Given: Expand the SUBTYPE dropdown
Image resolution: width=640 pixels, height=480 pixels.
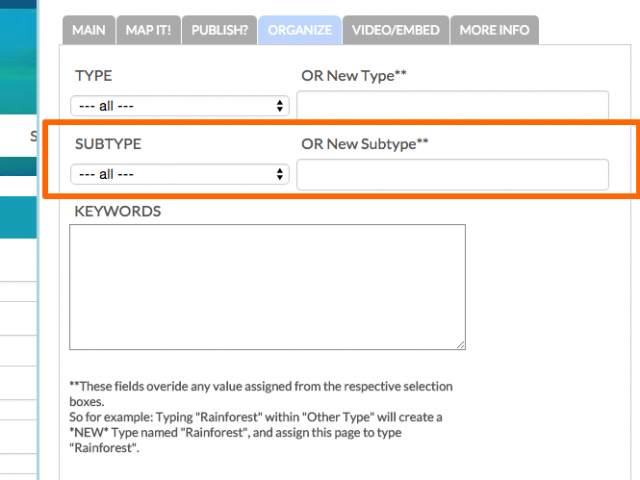Looking at the screenshot, I should click(x=180, y=174).
